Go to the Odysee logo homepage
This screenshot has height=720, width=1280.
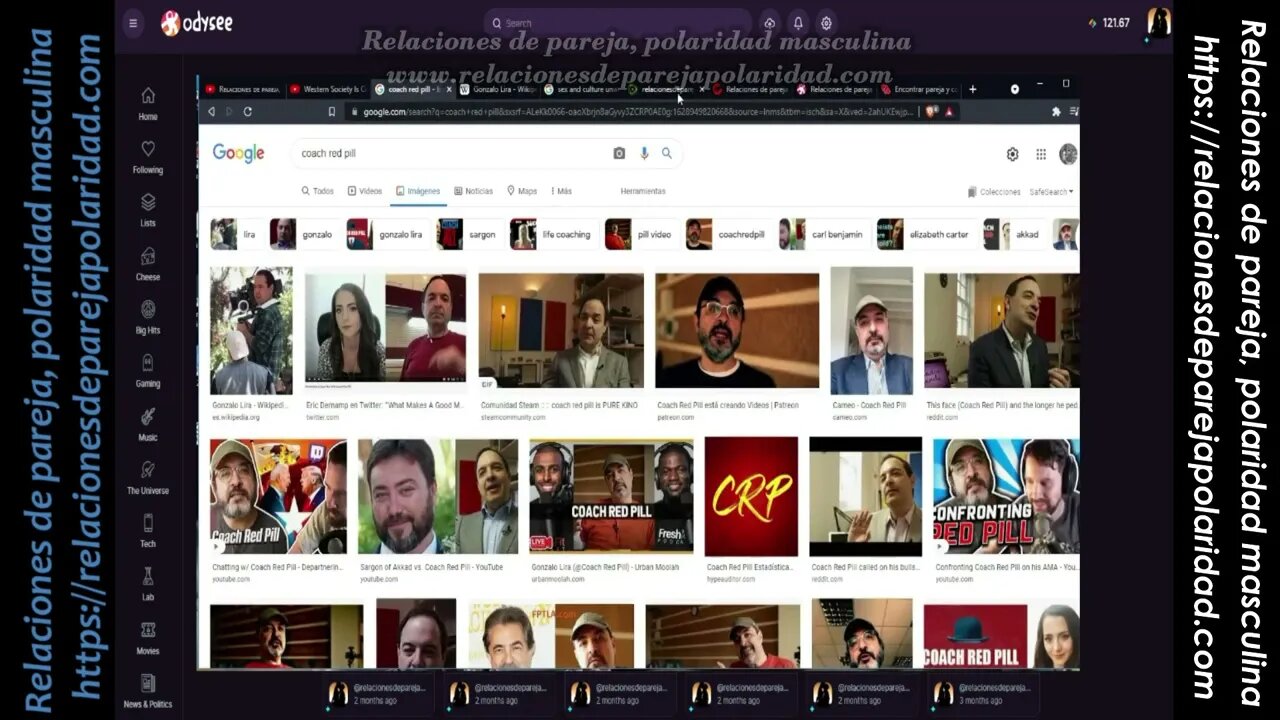tap(197, 23)
